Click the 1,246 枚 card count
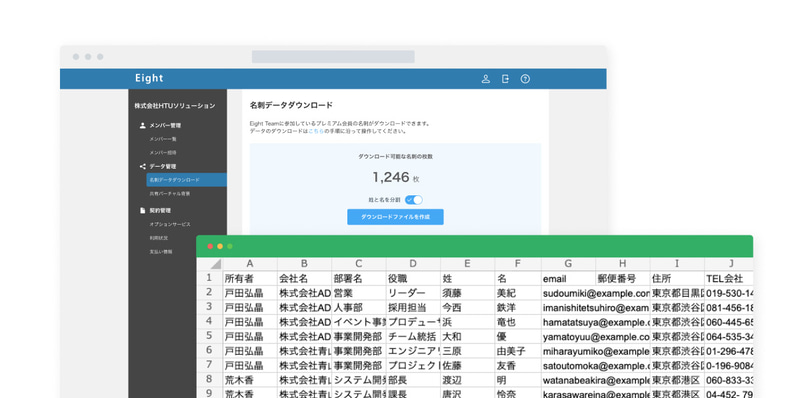Screen dimensions: 800x398 click(395, 178)
